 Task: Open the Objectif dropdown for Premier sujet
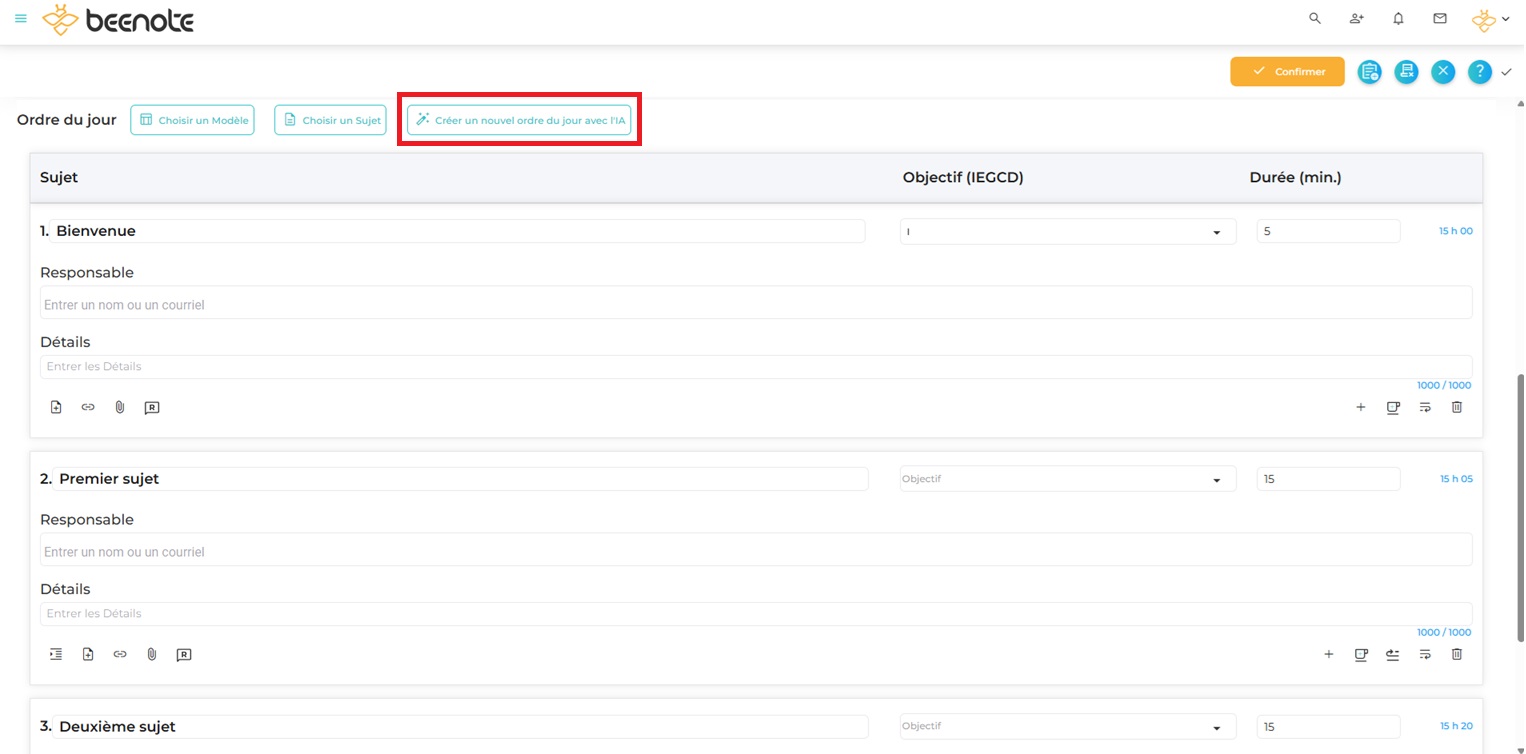(x=1068, y=479)
